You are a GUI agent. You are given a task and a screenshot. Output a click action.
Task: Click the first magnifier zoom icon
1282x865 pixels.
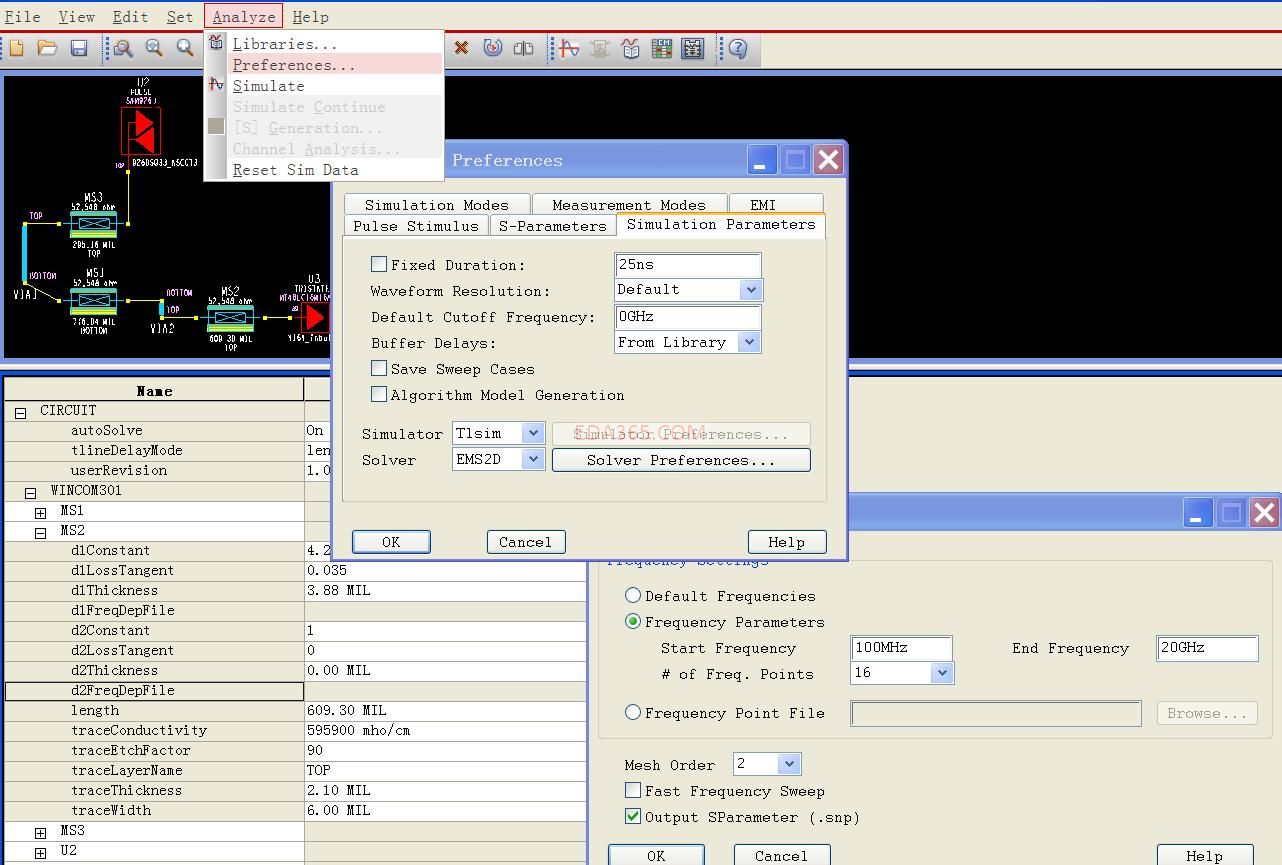(123, 48)
